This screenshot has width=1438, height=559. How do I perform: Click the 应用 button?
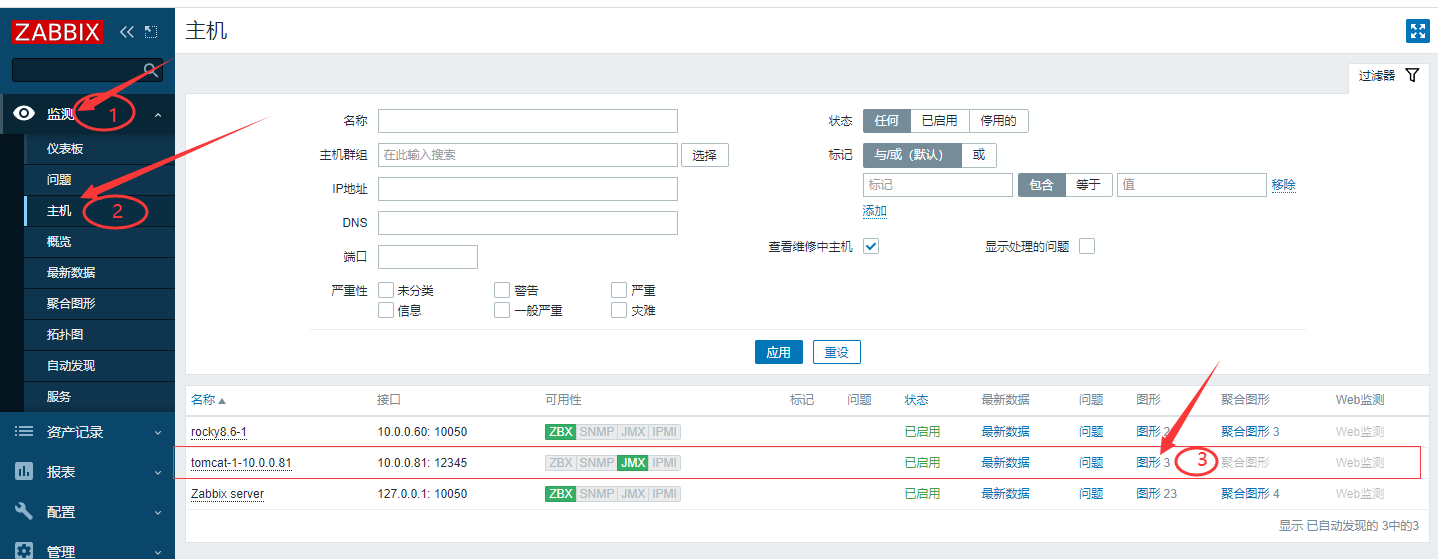point(778,352)
